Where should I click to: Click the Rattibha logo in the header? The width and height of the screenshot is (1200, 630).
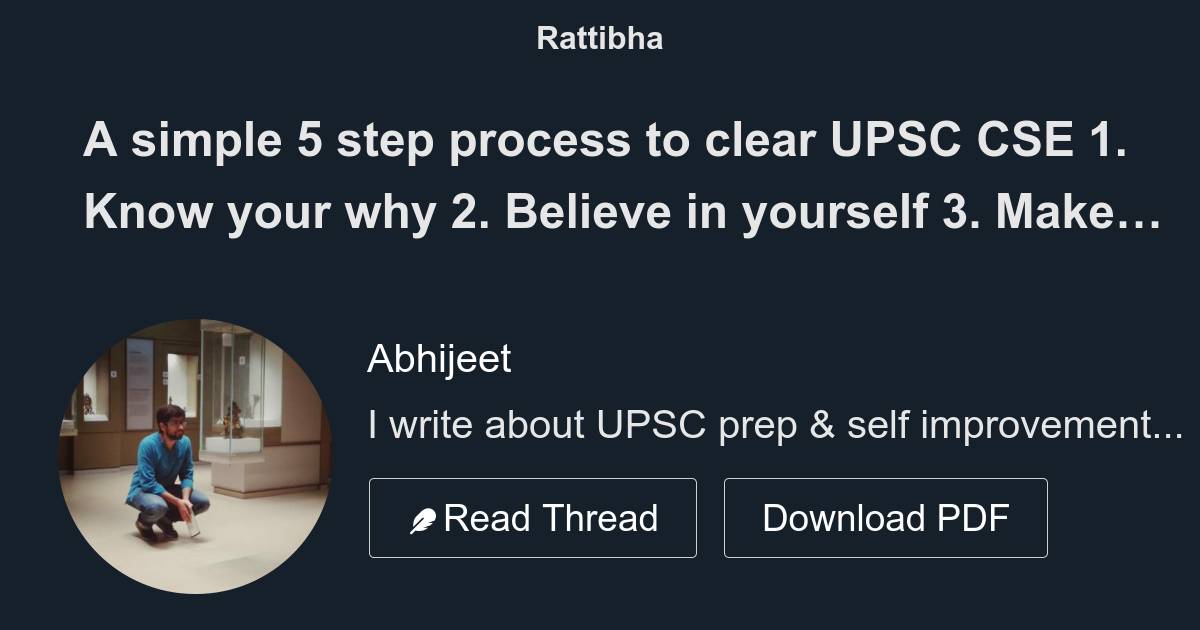tap(599, 38)
